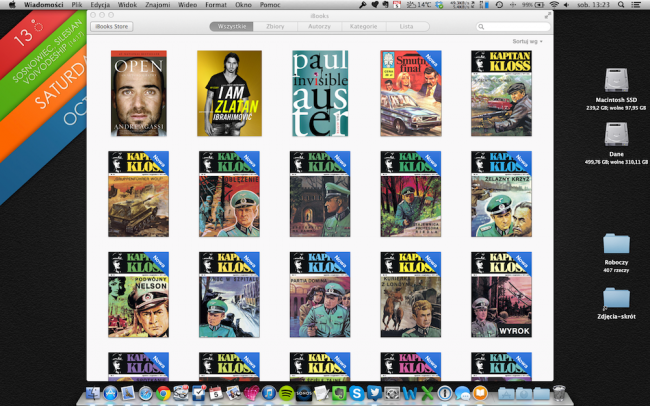Switch to the Kategorie tab
Screen dimensions: 650x406
(364, 26)
